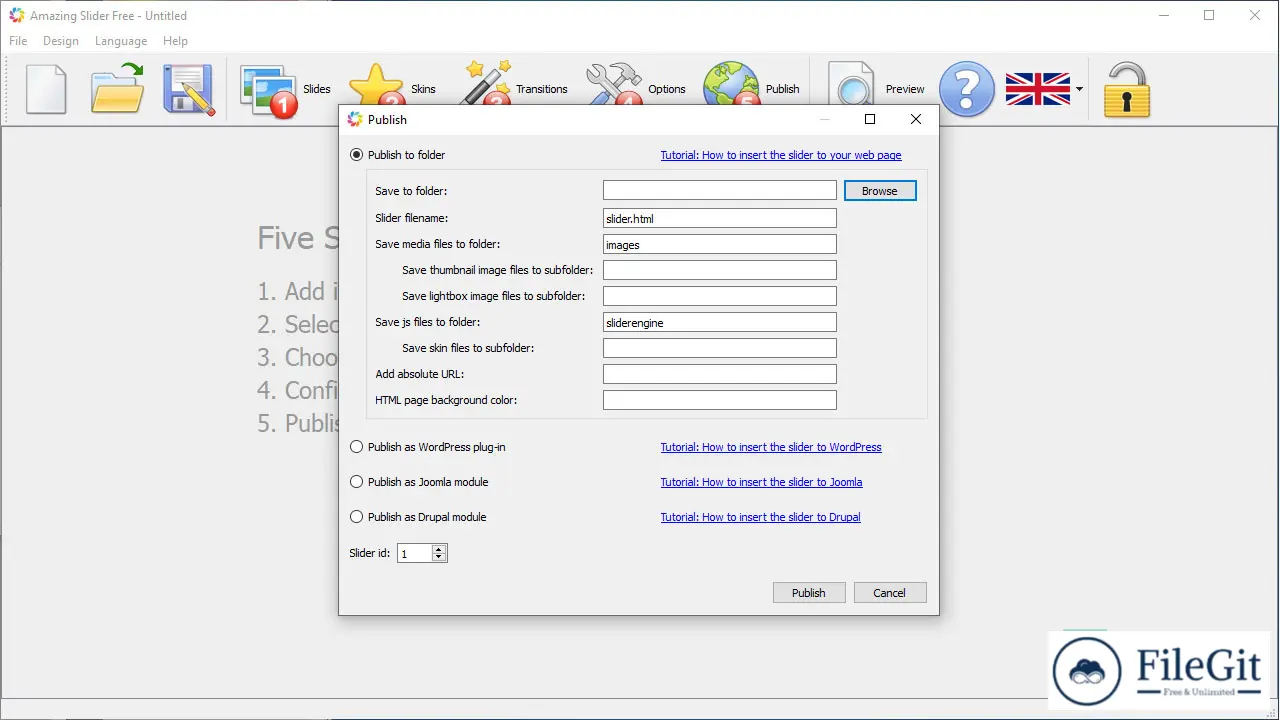
Task: Open tutorial link for web page insertion
Action: coord(781,155)
